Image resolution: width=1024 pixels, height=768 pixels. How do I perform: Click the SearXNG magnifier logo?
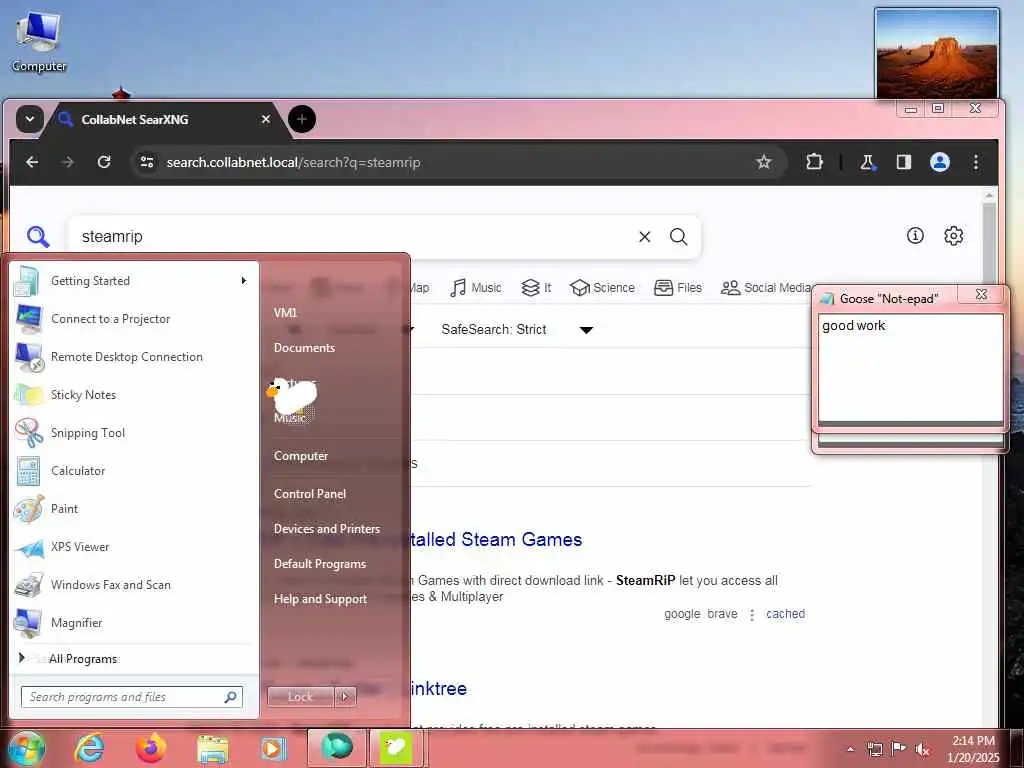click(38, 236)
